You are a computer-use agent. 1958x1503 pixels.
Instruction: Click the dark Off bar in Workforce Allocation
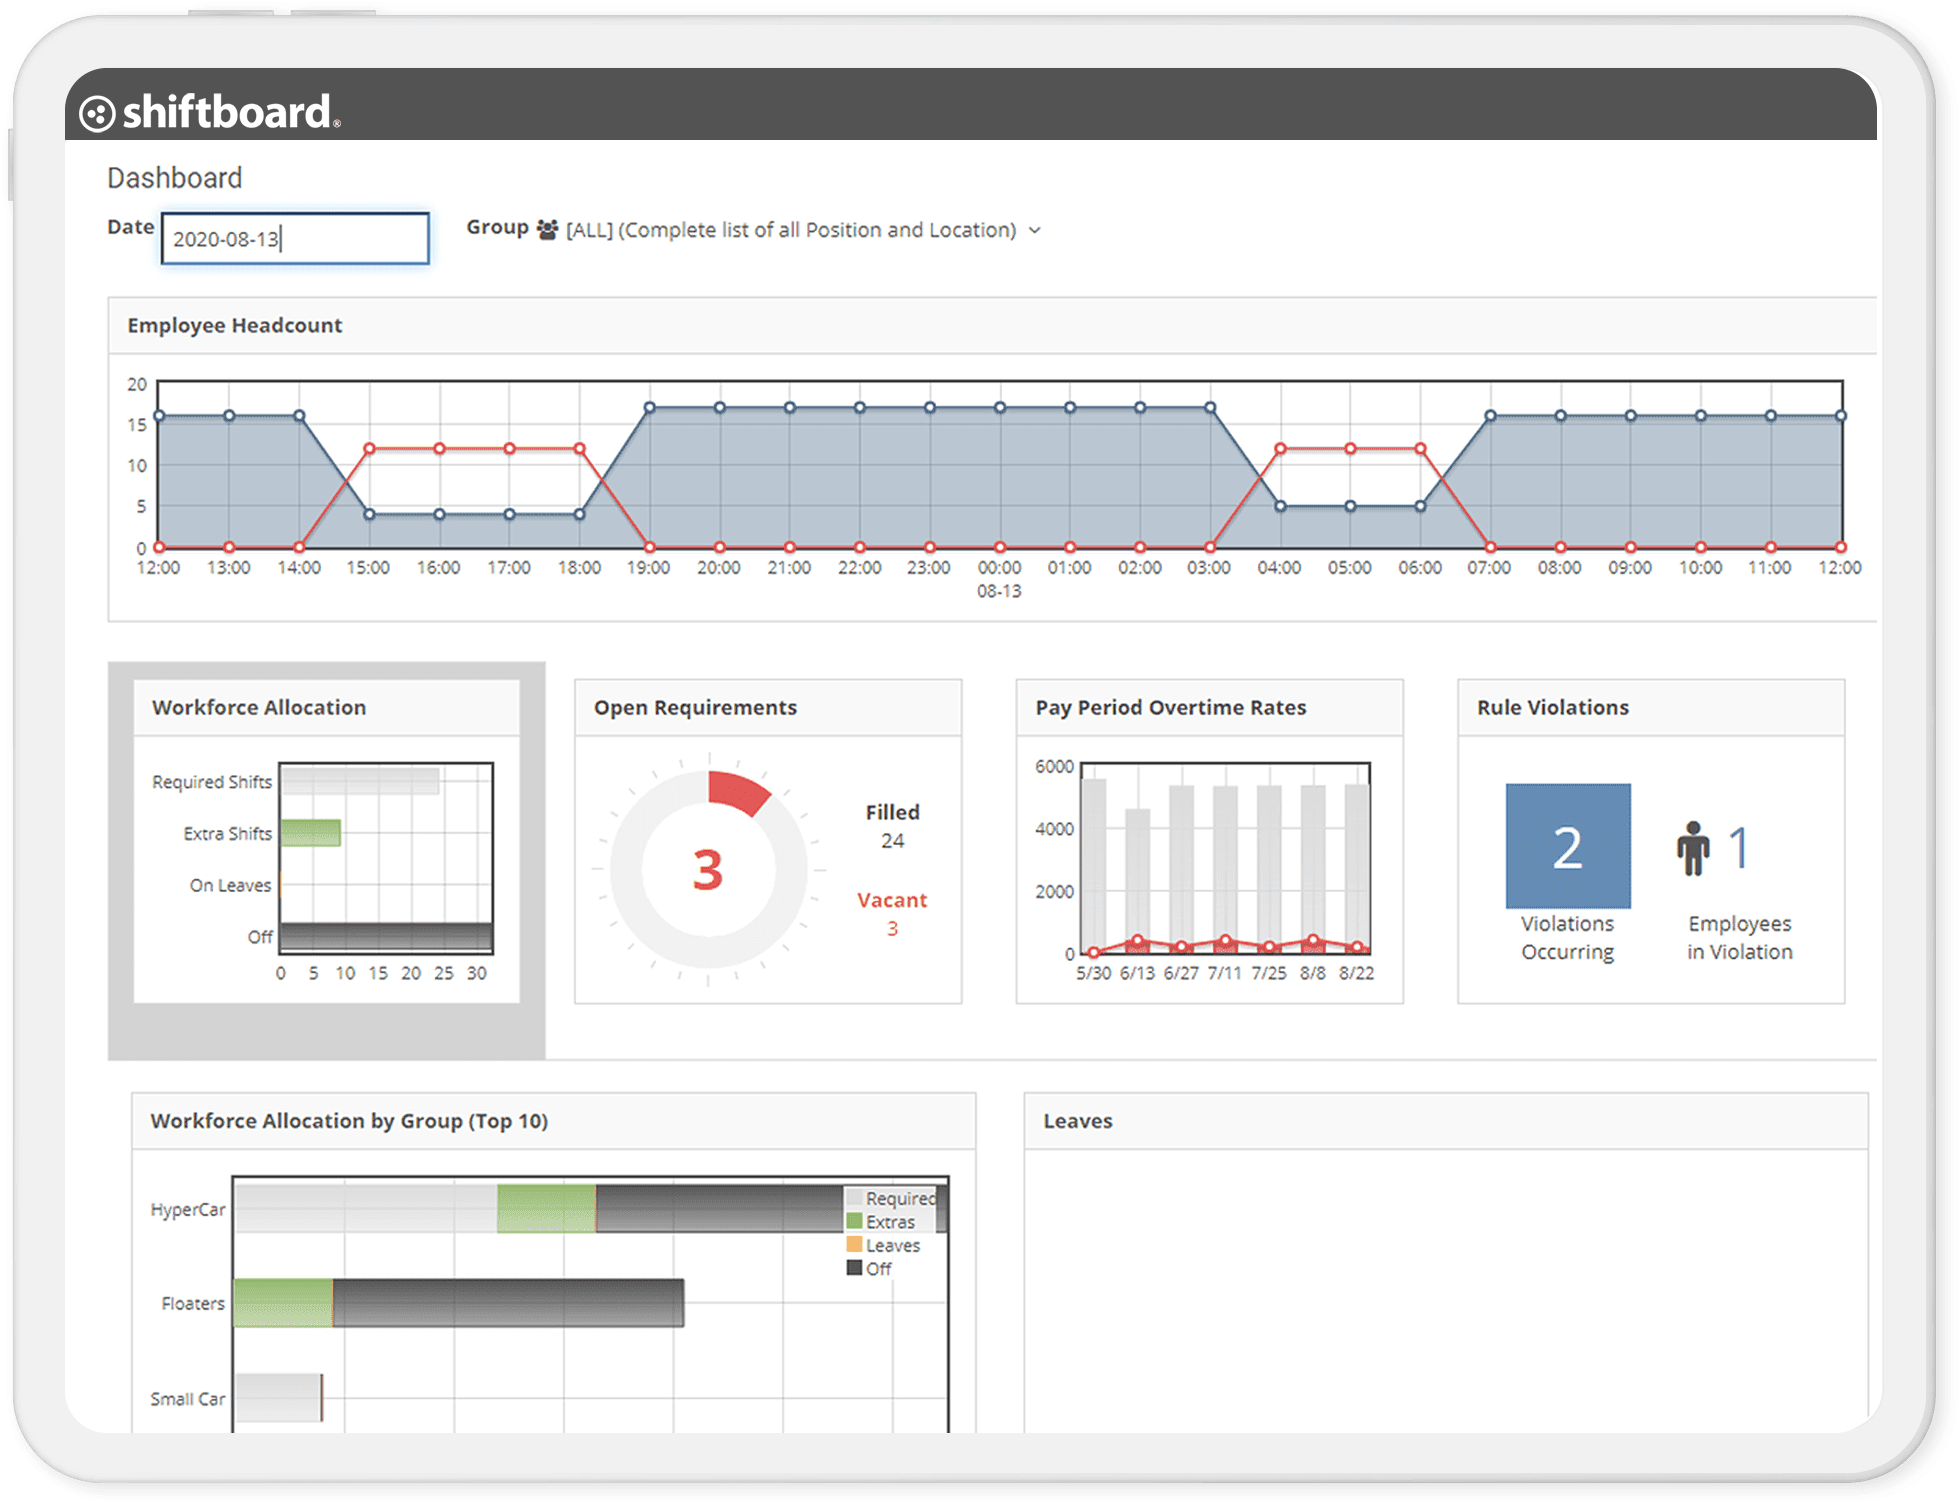coord(386,937)
